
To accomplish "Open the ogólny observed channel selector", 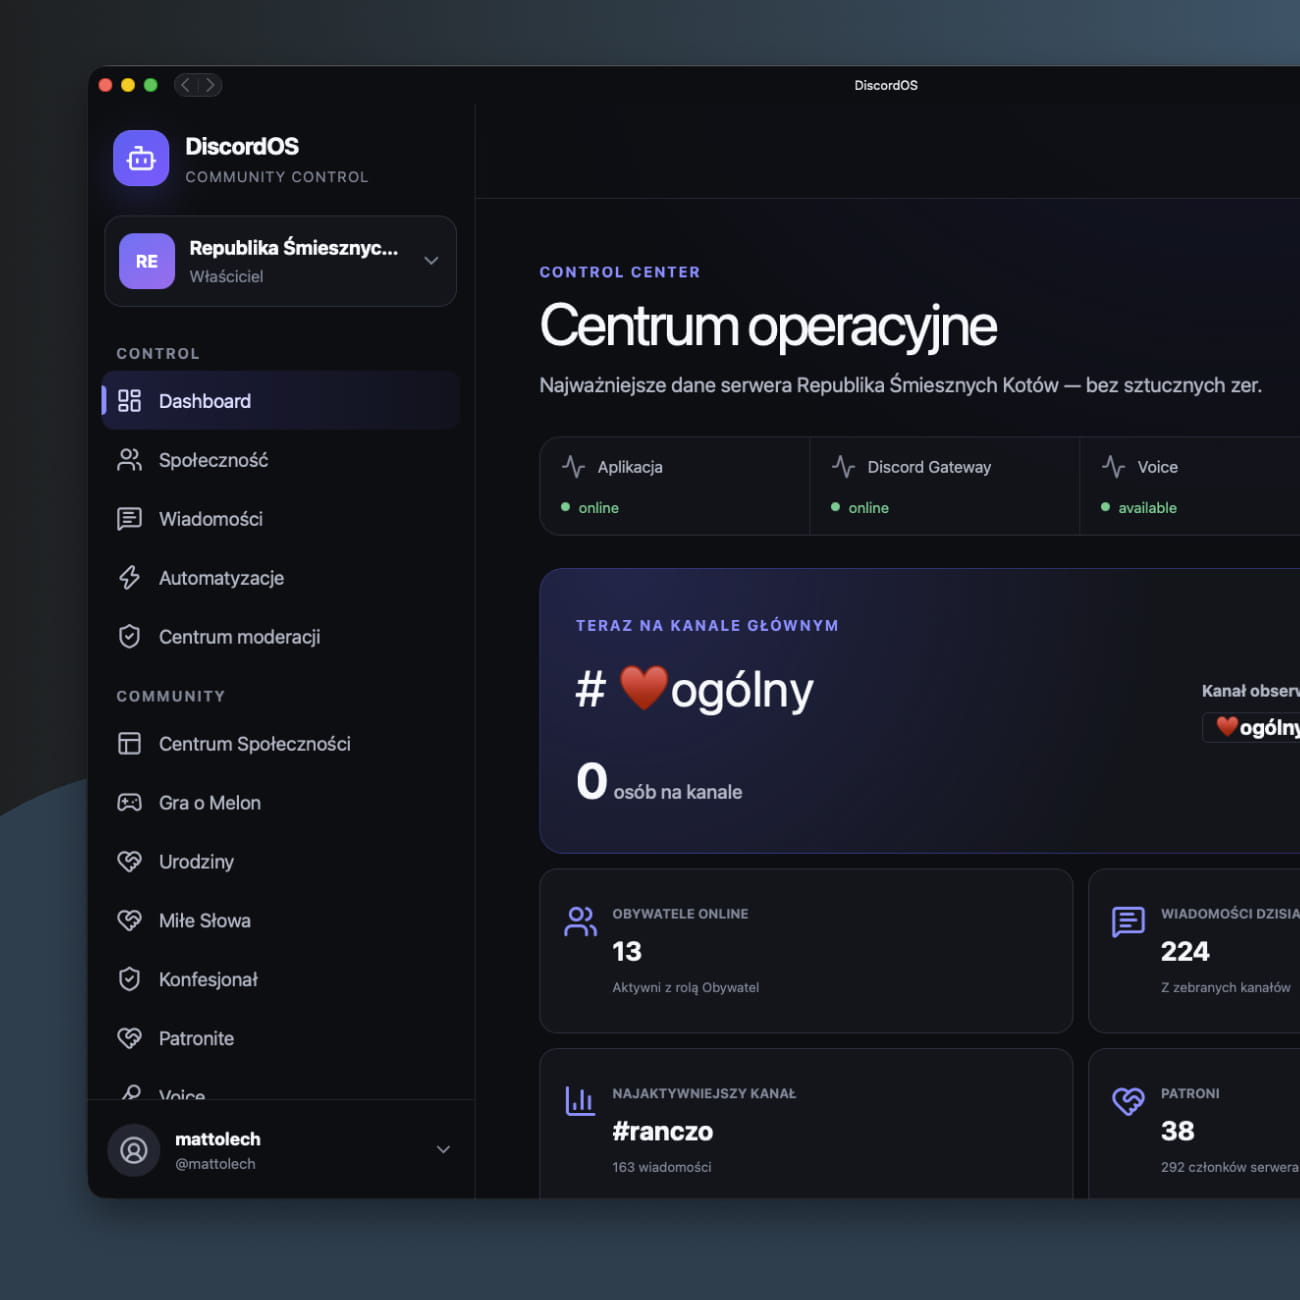I will (1252, 727).
